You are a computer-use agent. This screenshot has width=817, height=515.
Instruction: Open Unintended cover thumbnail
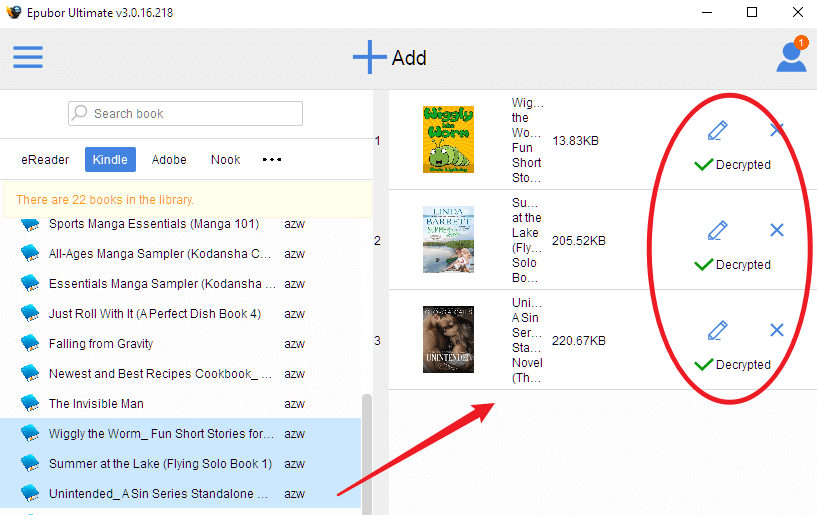[x=448, y=340]
